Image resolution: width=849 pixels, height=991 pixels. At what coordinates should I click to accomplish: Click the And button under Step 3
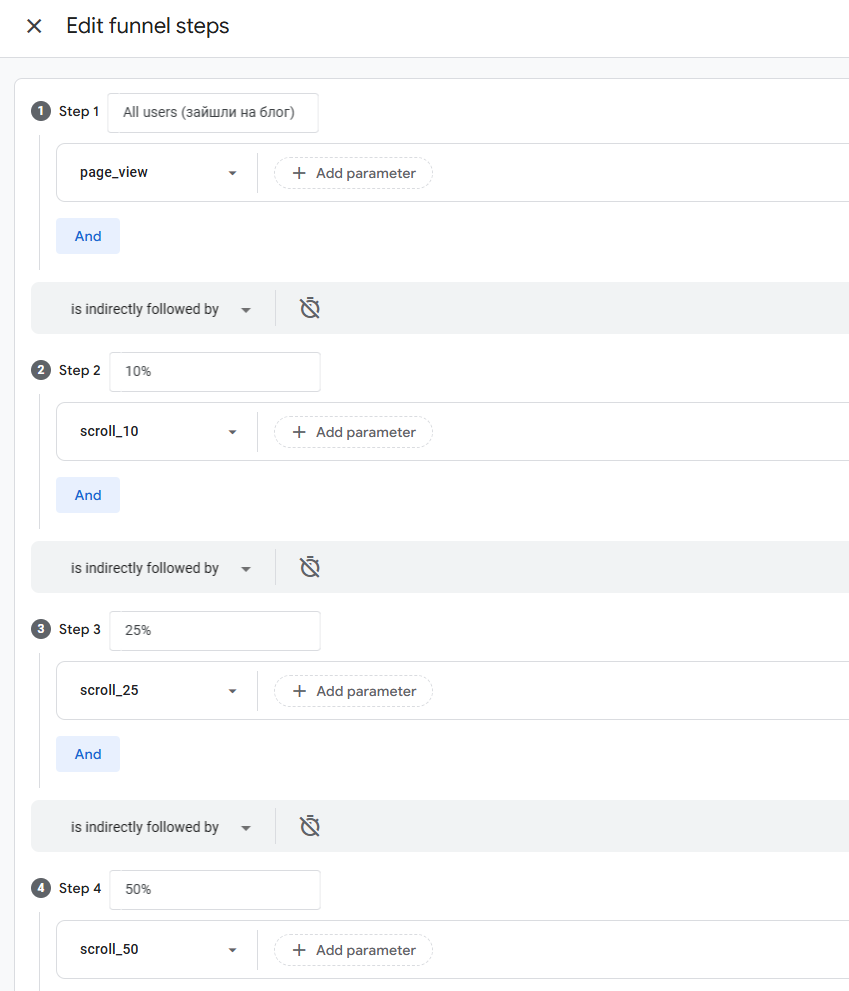click(x=88, y=754)
